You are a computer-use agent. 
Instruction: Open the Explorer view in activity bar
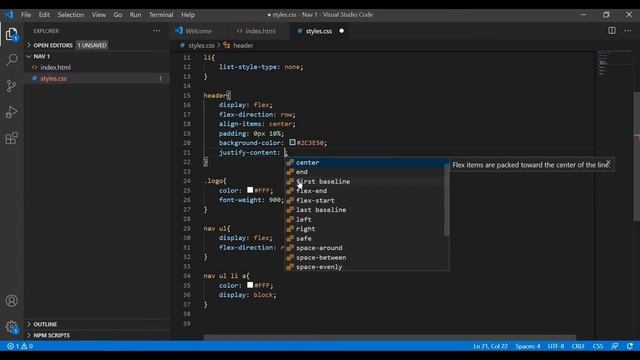point(12,34)
